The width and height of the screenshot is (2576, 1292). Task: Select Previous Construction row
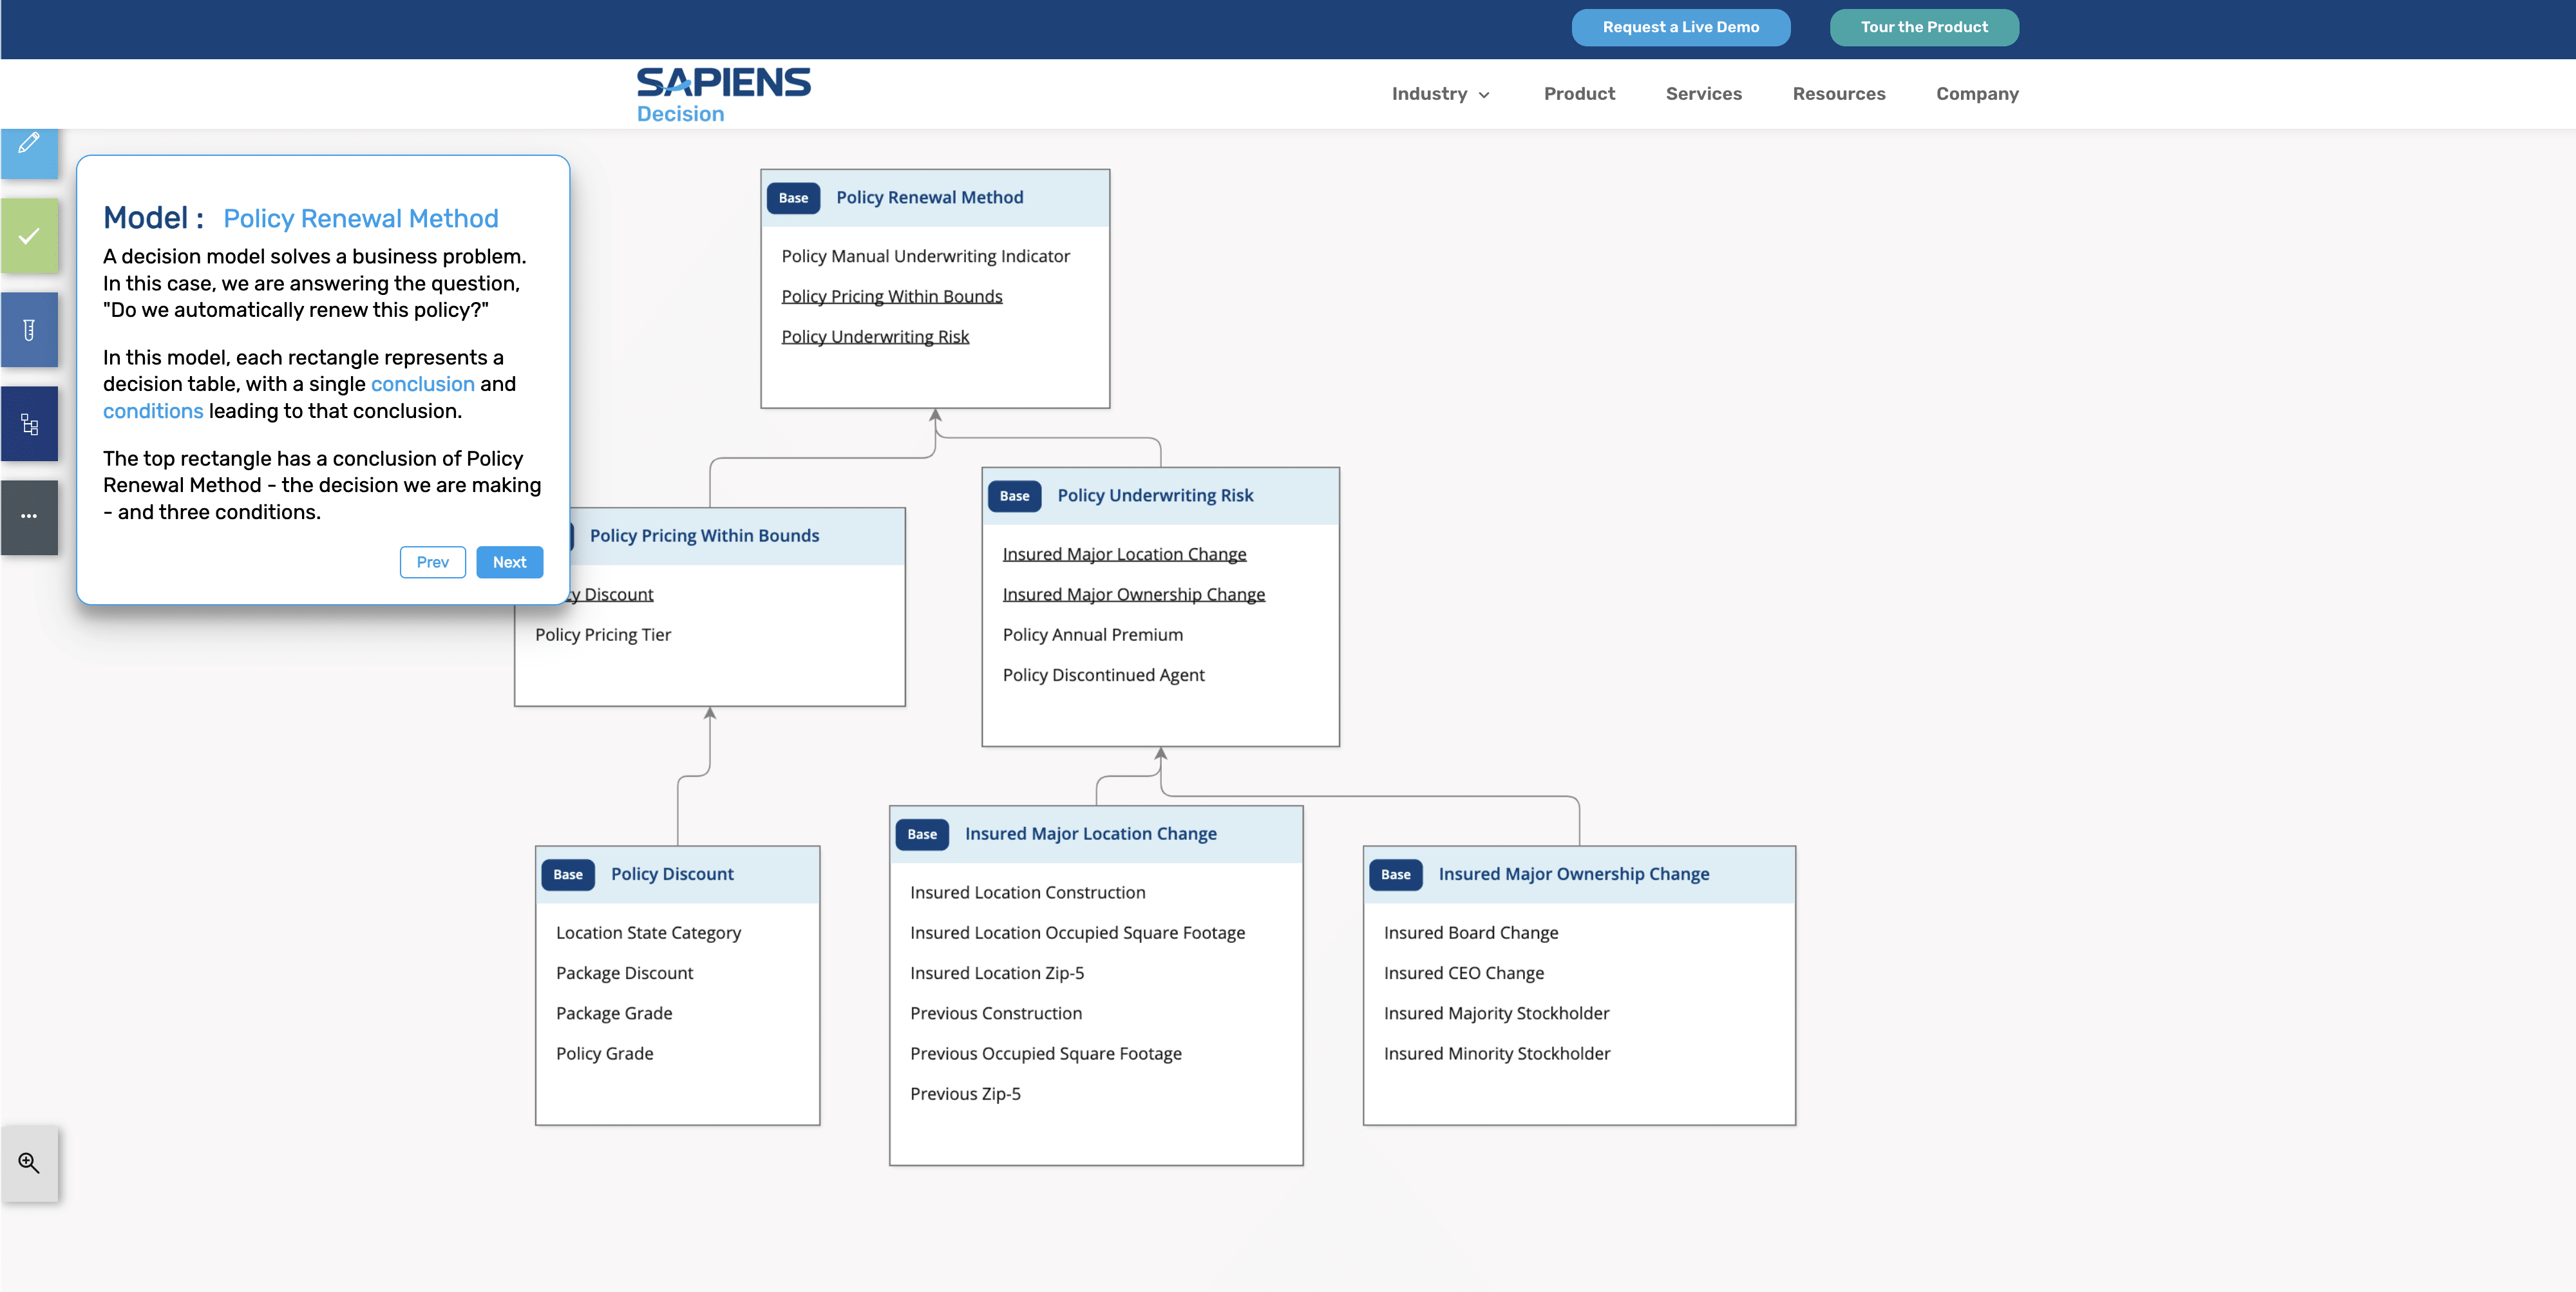tap(995, 1013)
